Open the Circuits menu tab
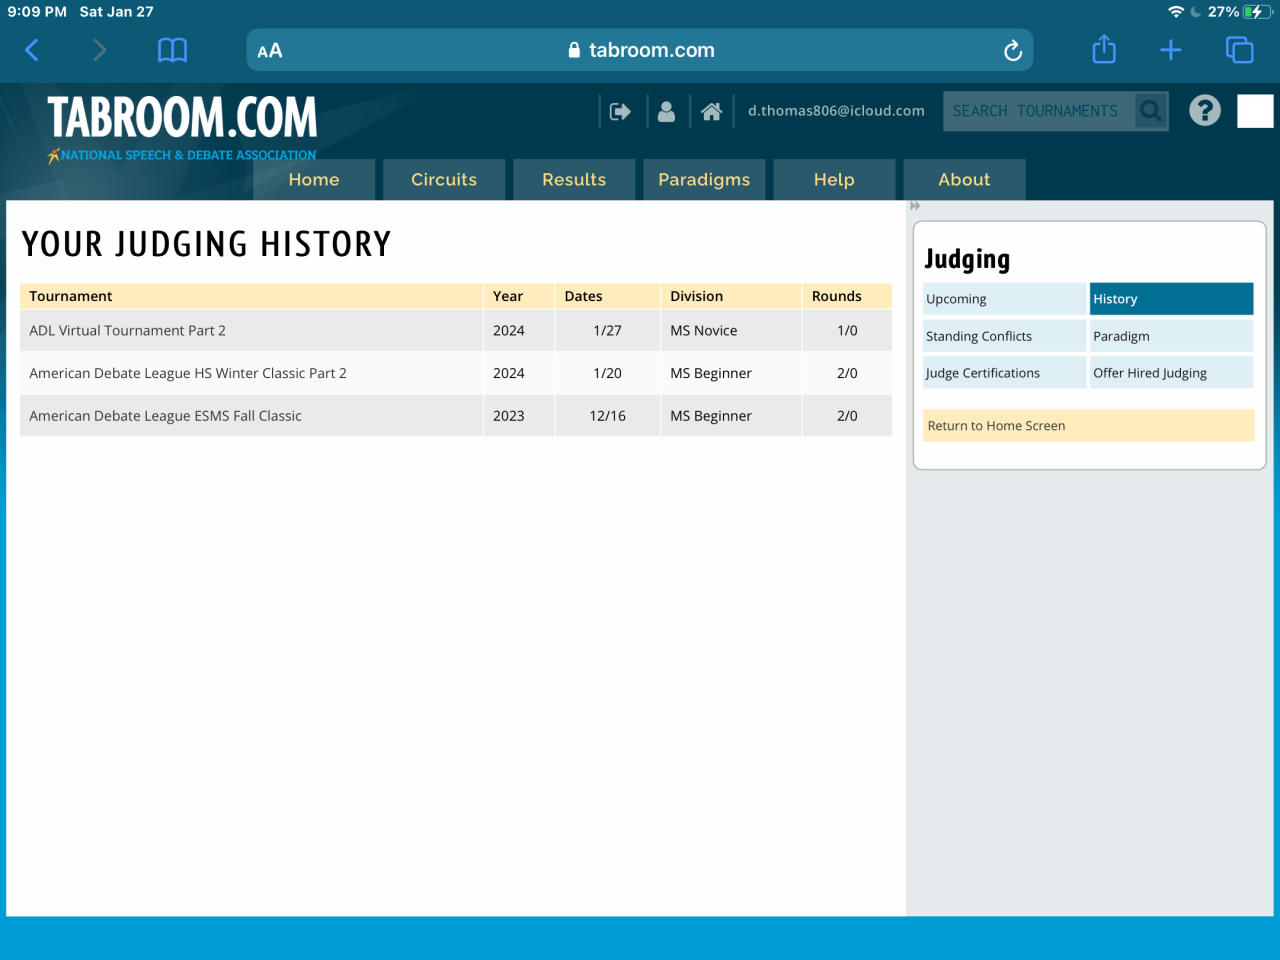This screenshot has width=1280, height=960. (444, 180)
